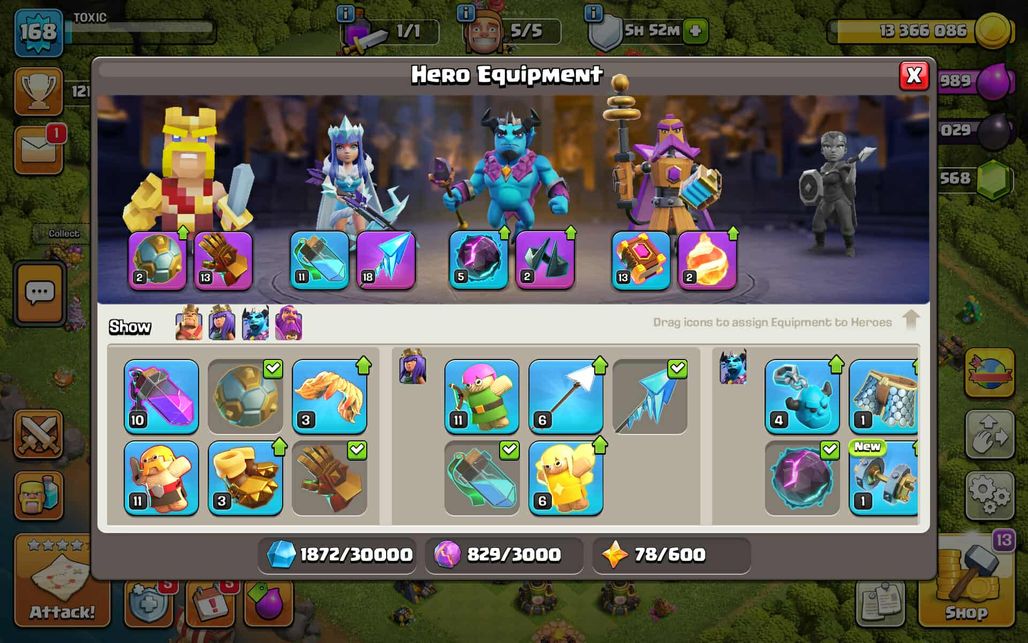The height and width of the screenshot is (643, 1028).
Task: Tap the Rage Vial level 10 equipment
Action: 161,397
